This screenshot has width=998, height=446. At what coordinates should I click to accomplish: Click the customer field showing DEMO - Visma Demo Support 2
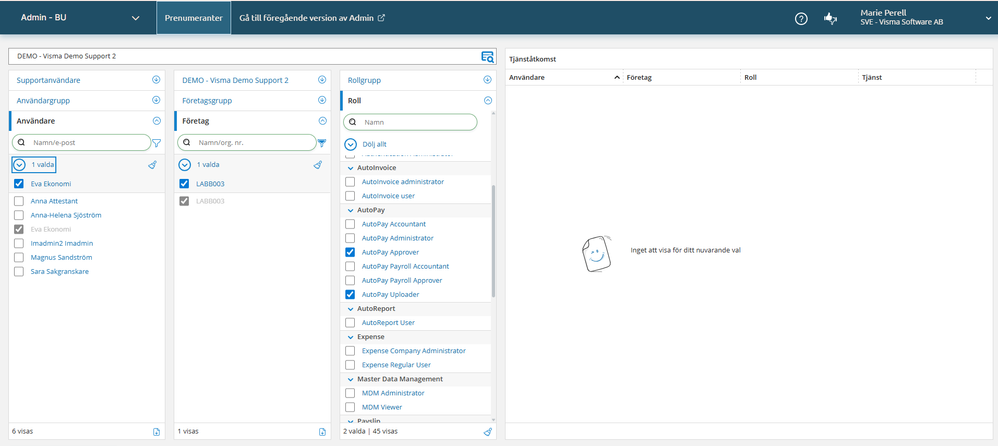(252, 57)
